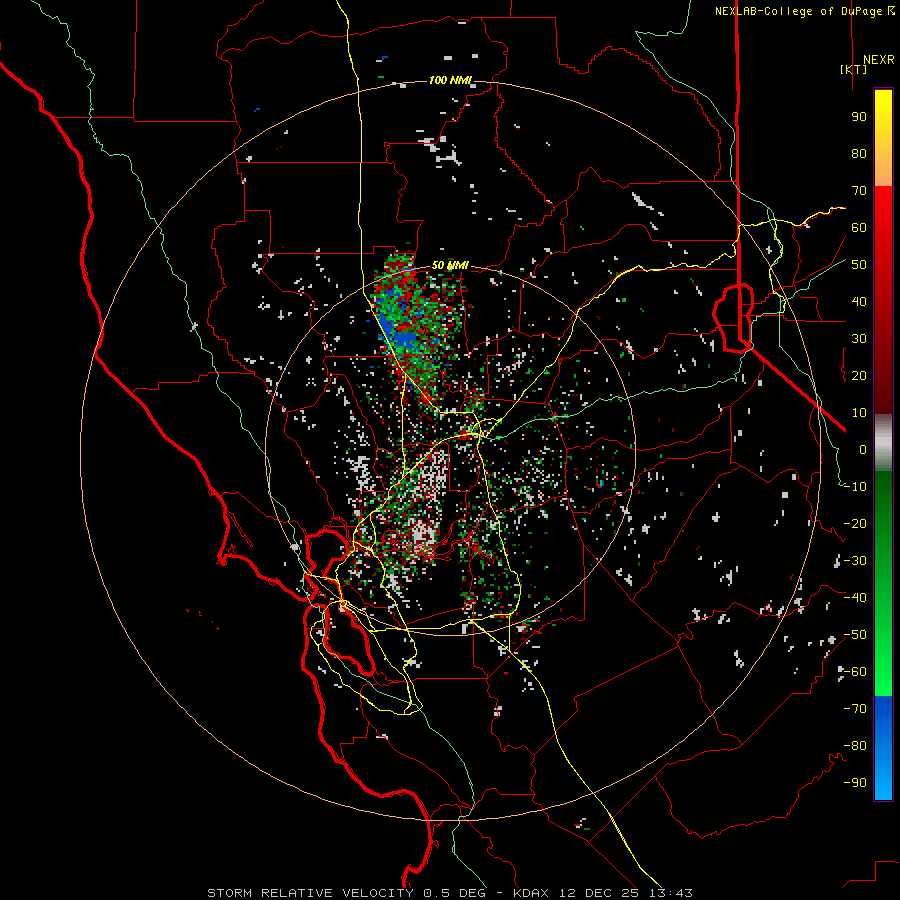Click the -20 value on the velocity scale
Screen dimensions: 900x900
[x=855, y=524]
